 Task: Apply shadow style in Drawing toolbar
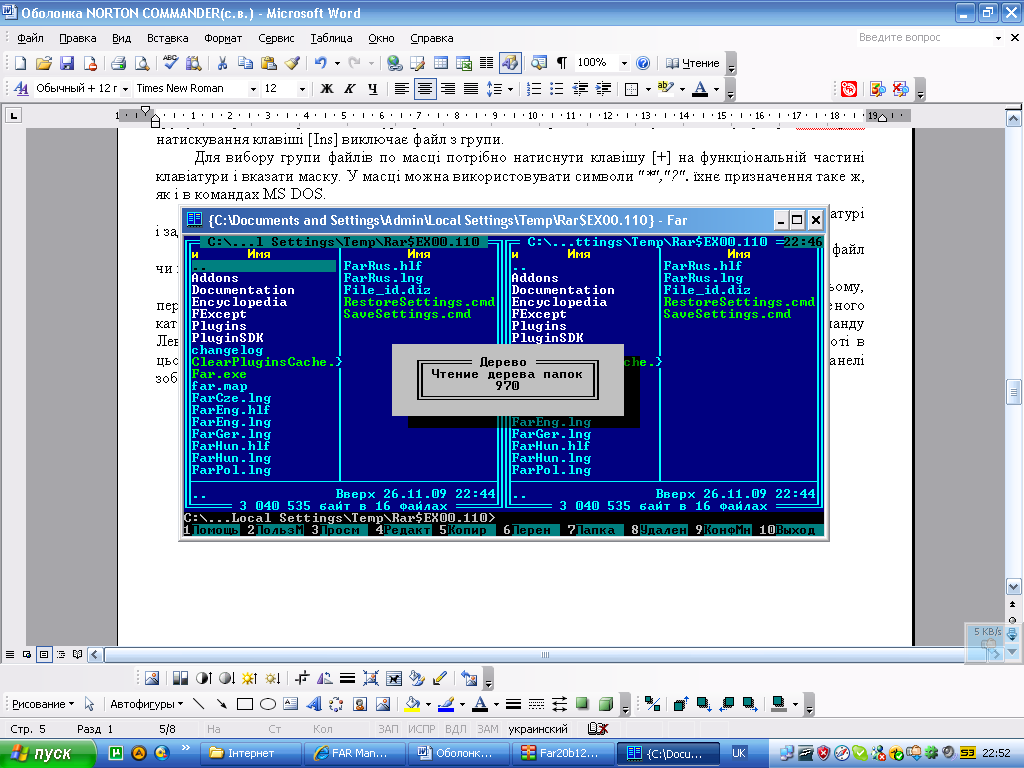click(x=582, y=704)
